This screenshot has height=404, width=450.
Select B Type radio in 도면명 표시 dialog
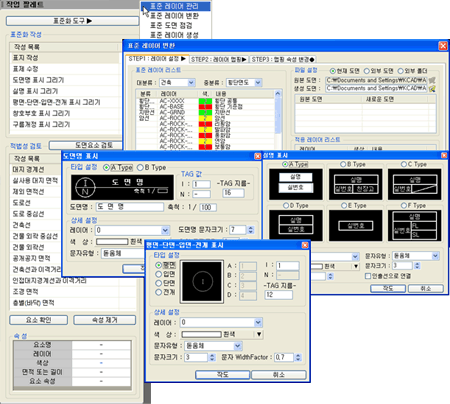pos(140,168)
